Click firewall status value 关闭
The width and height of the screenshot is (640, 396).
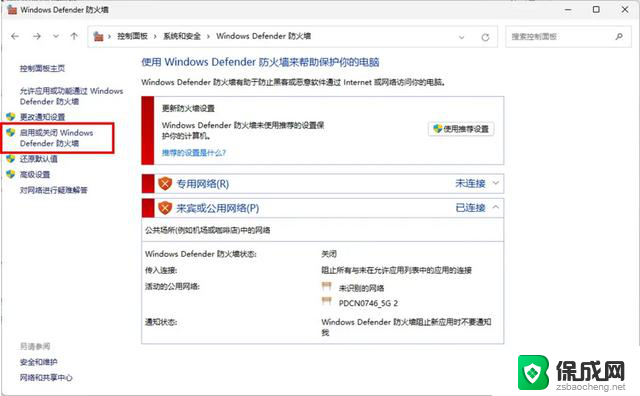(x=329, y=254)
